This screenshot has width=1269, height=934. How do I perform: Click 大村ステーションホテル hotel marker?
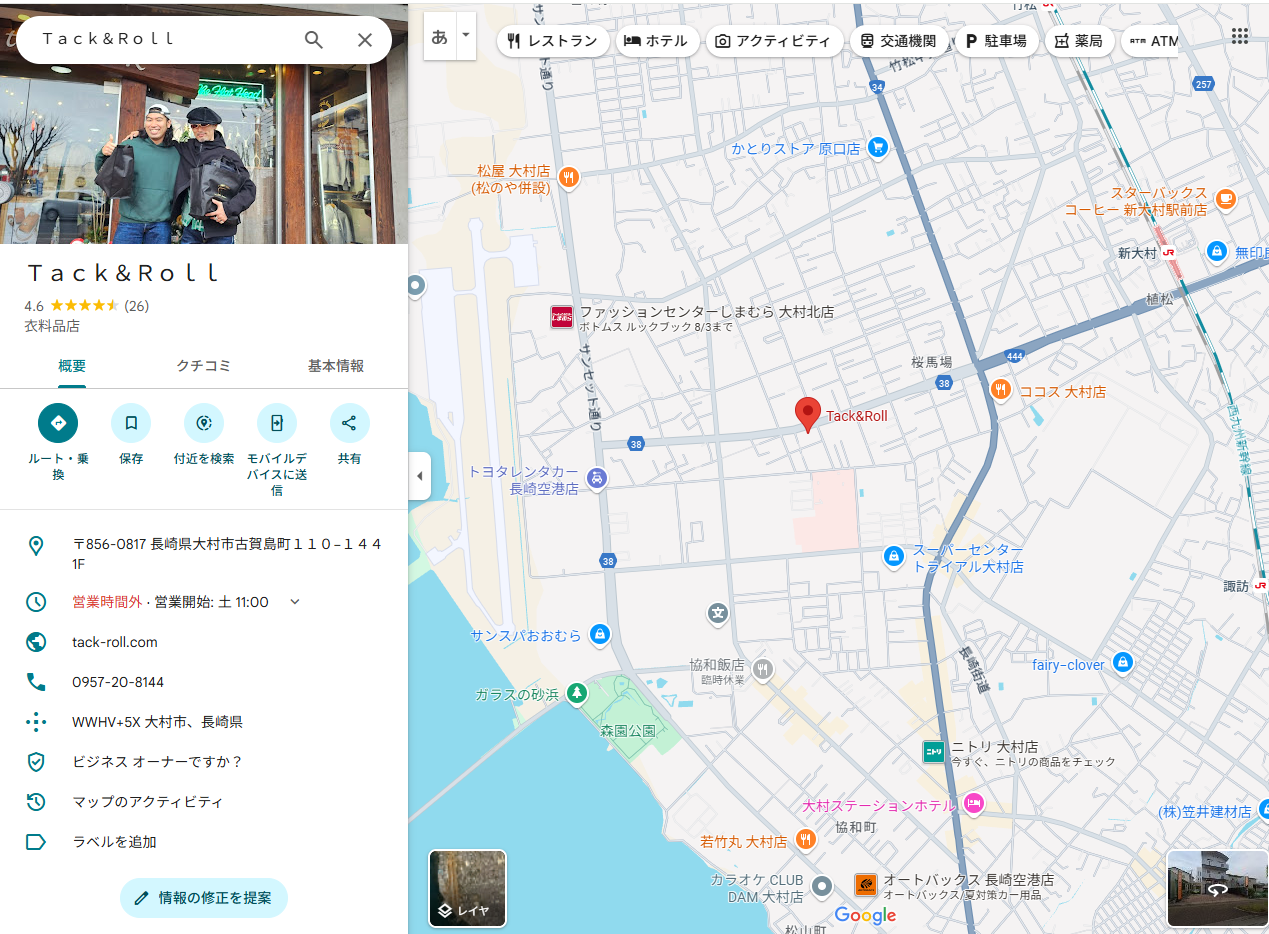coord(973,803)
